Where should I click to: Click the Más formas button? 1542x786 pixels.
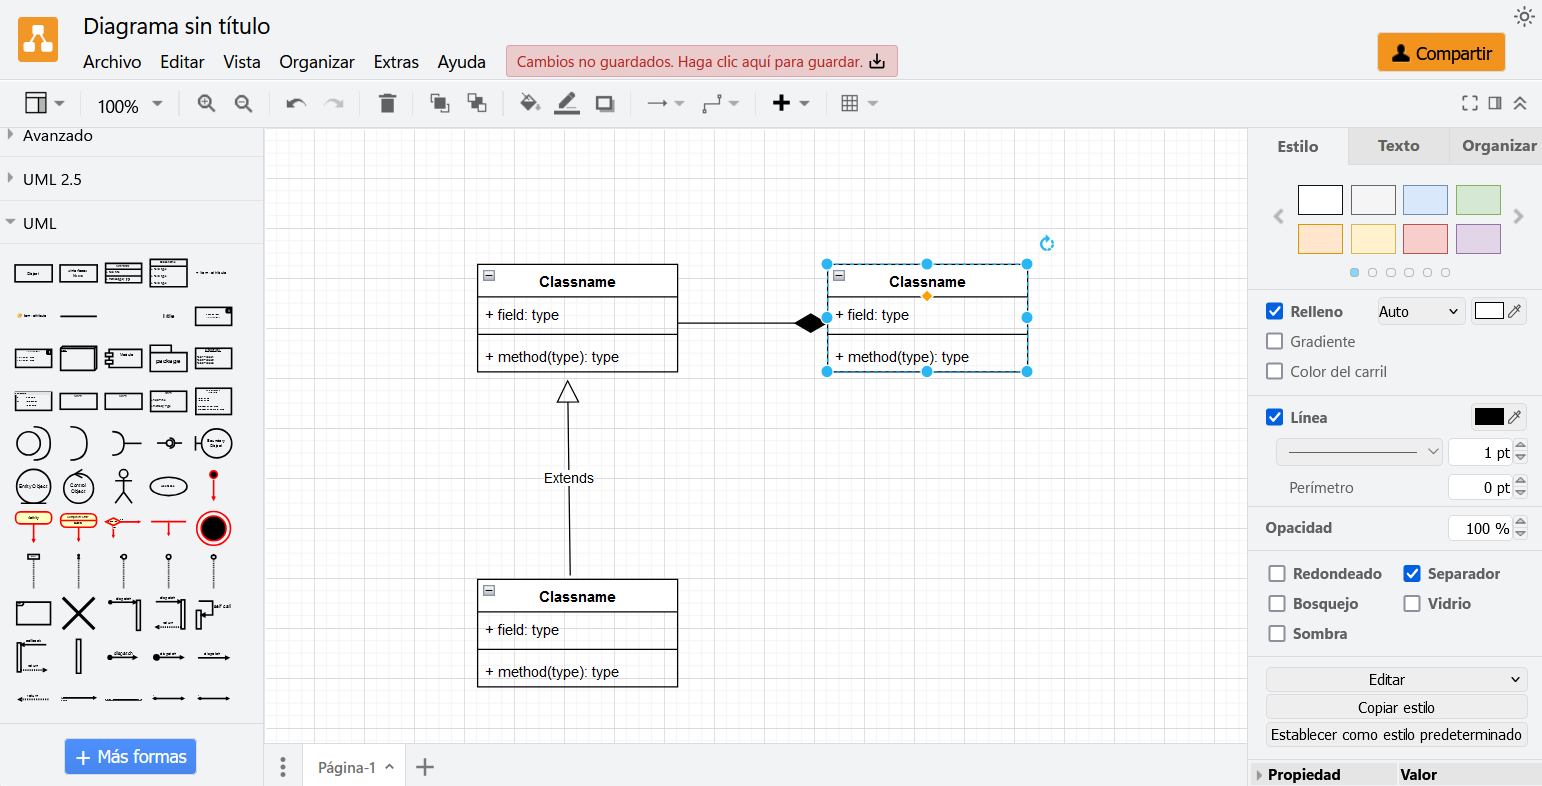point(130,757)
